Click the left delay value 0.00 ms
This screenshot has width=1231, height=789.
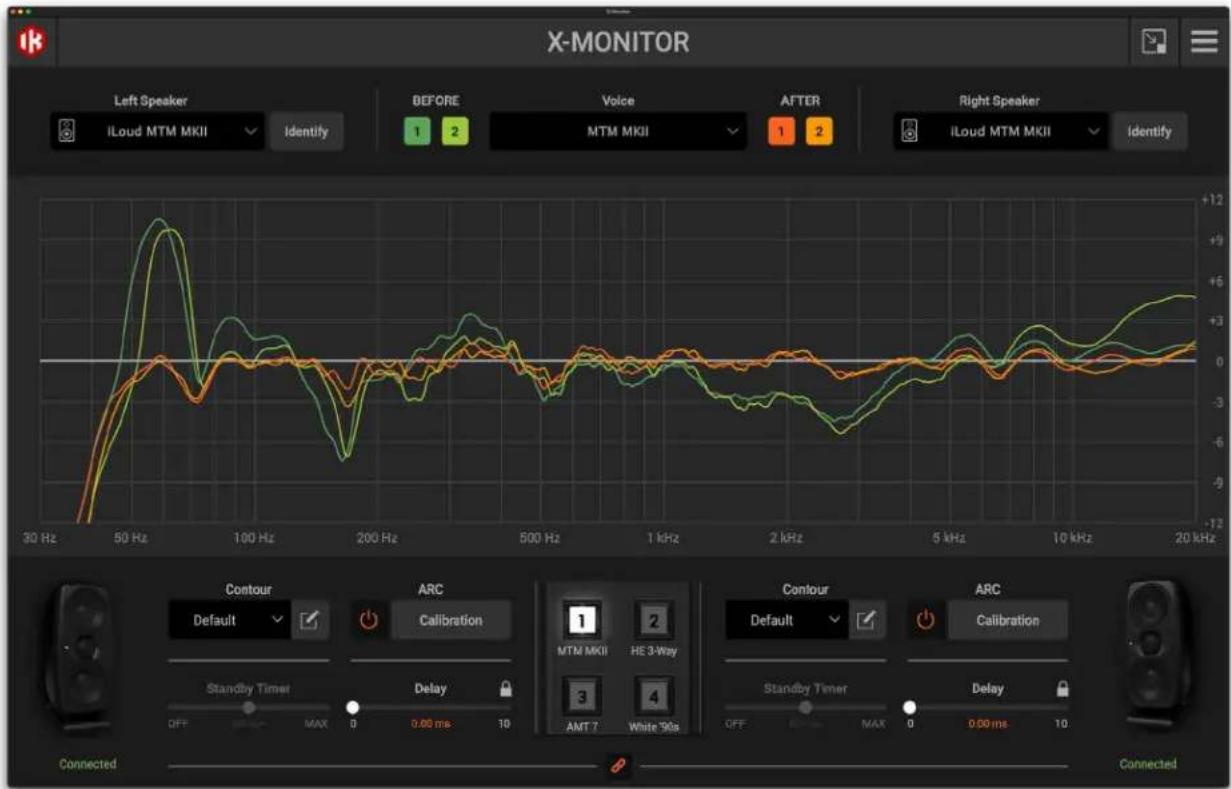pos(430,724)
